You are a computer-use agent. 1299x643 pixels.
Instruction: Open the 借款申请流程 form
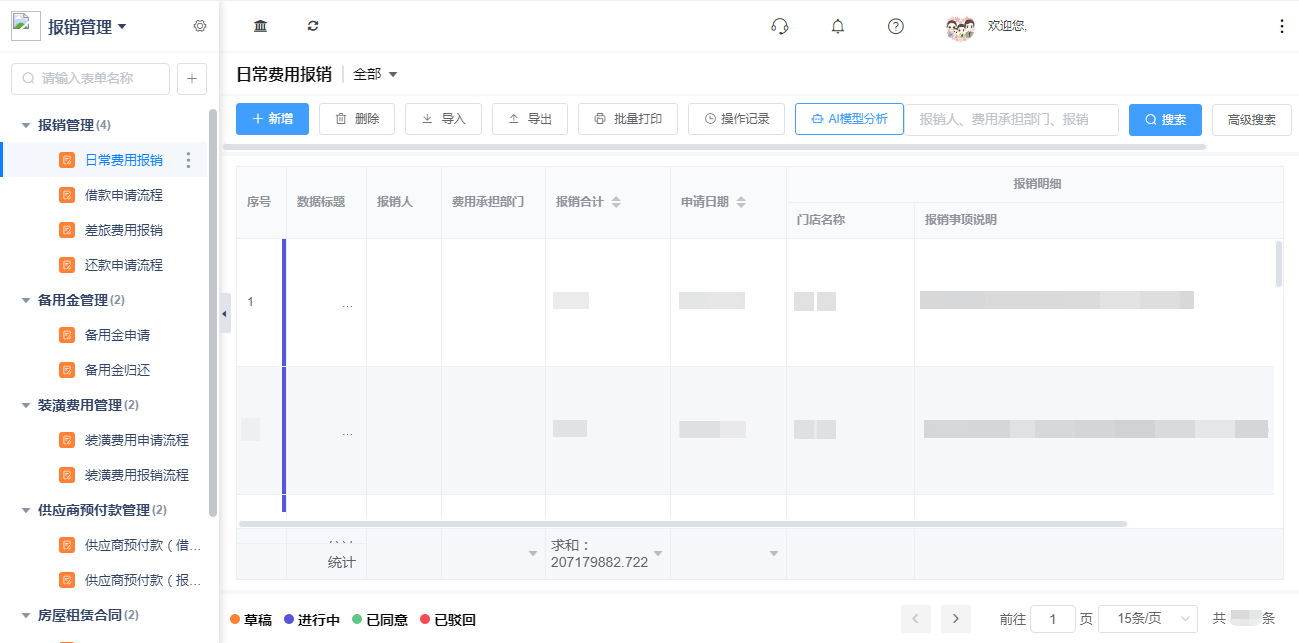(x=124, y=195)
